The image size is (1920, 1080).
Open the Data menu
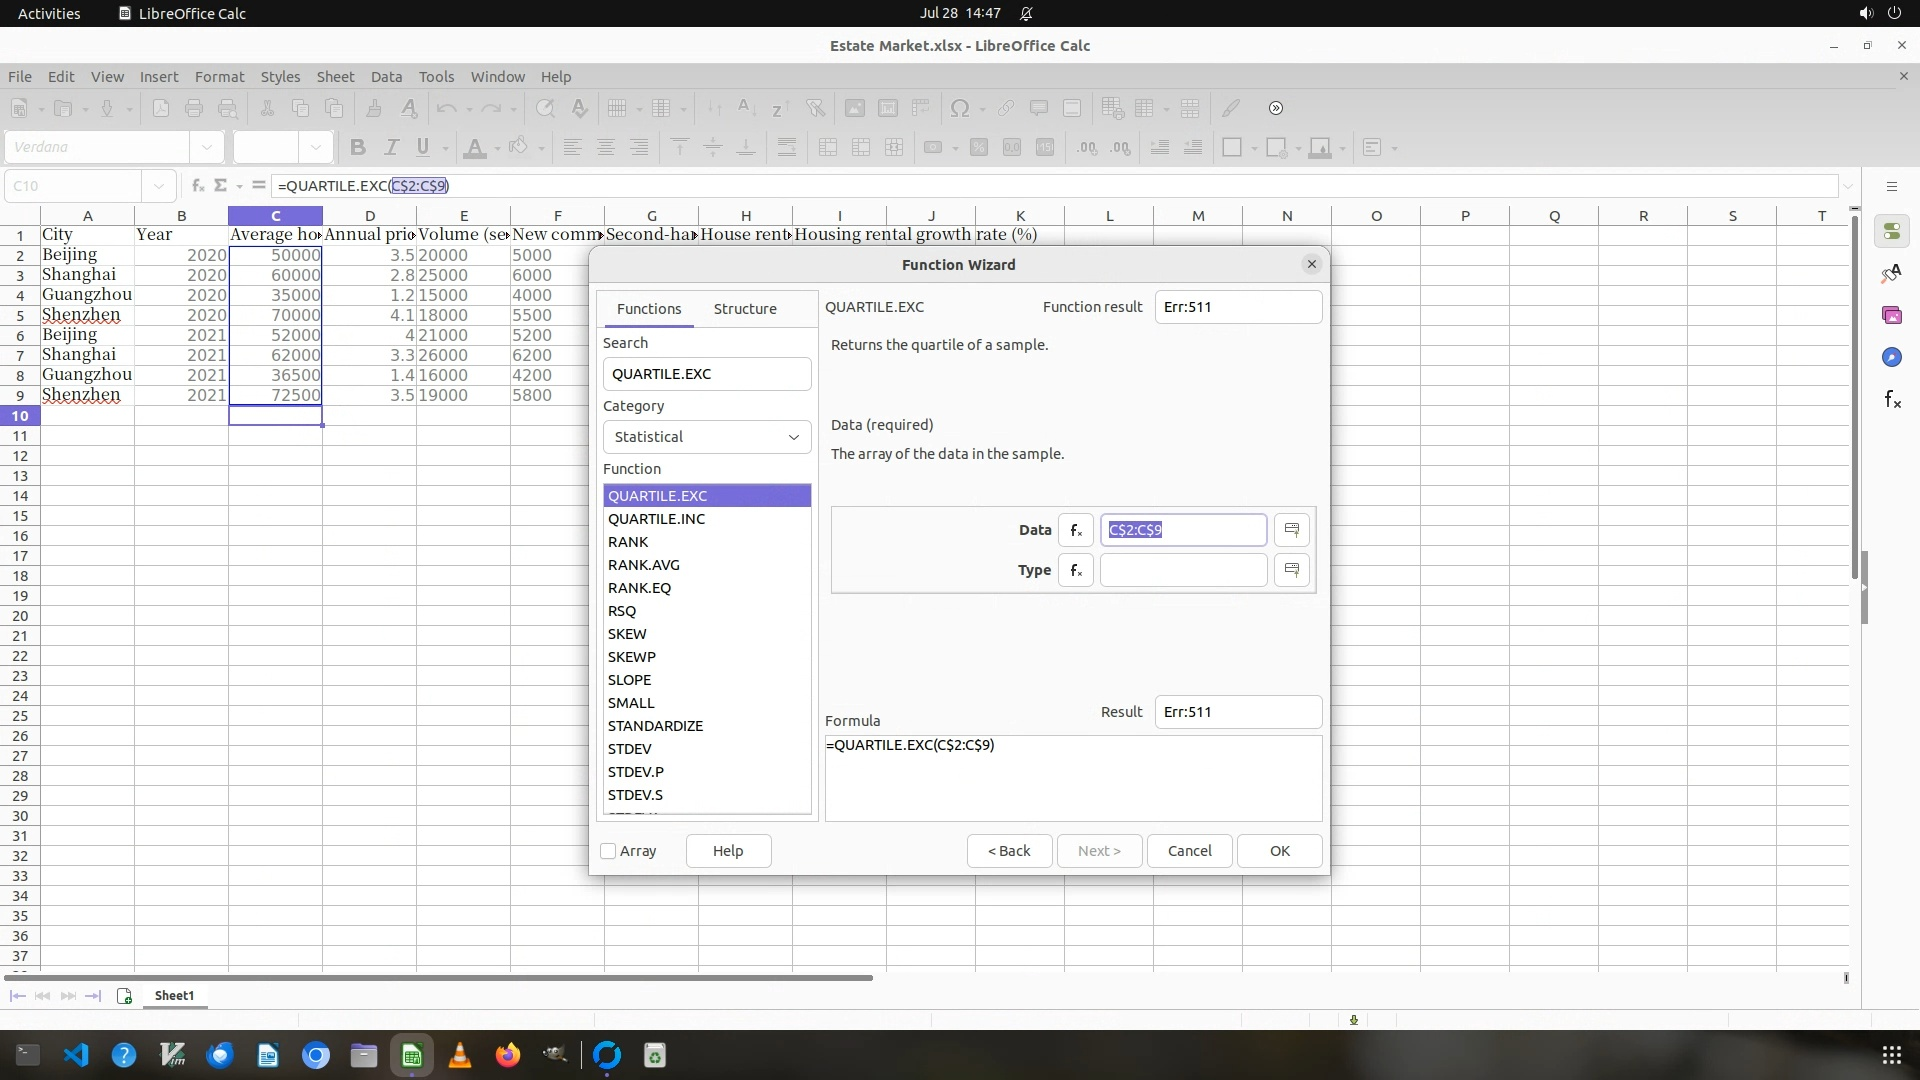click(x=385, y=77)
